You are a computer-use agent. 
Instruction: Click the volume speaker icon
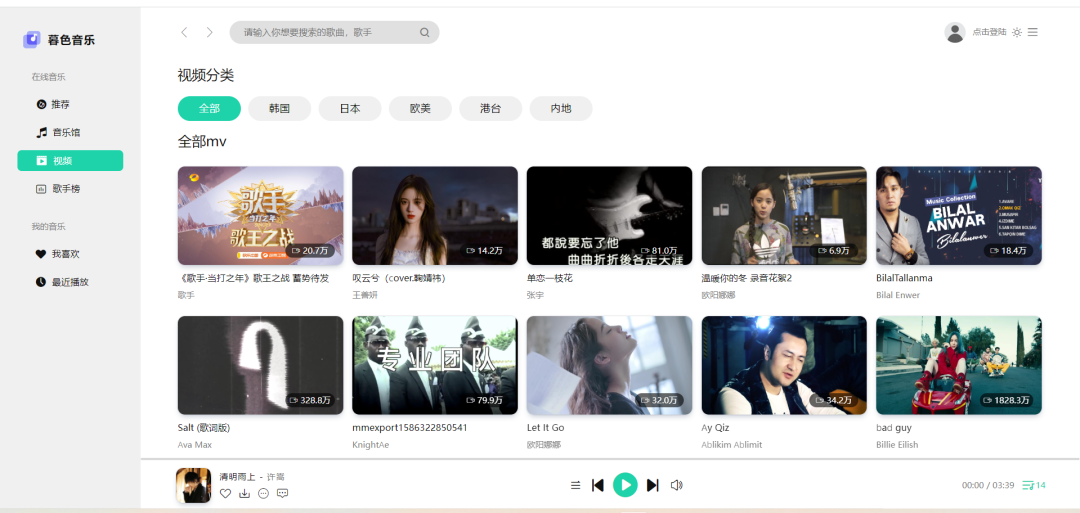pyautogui.click(x=676, y=485)
